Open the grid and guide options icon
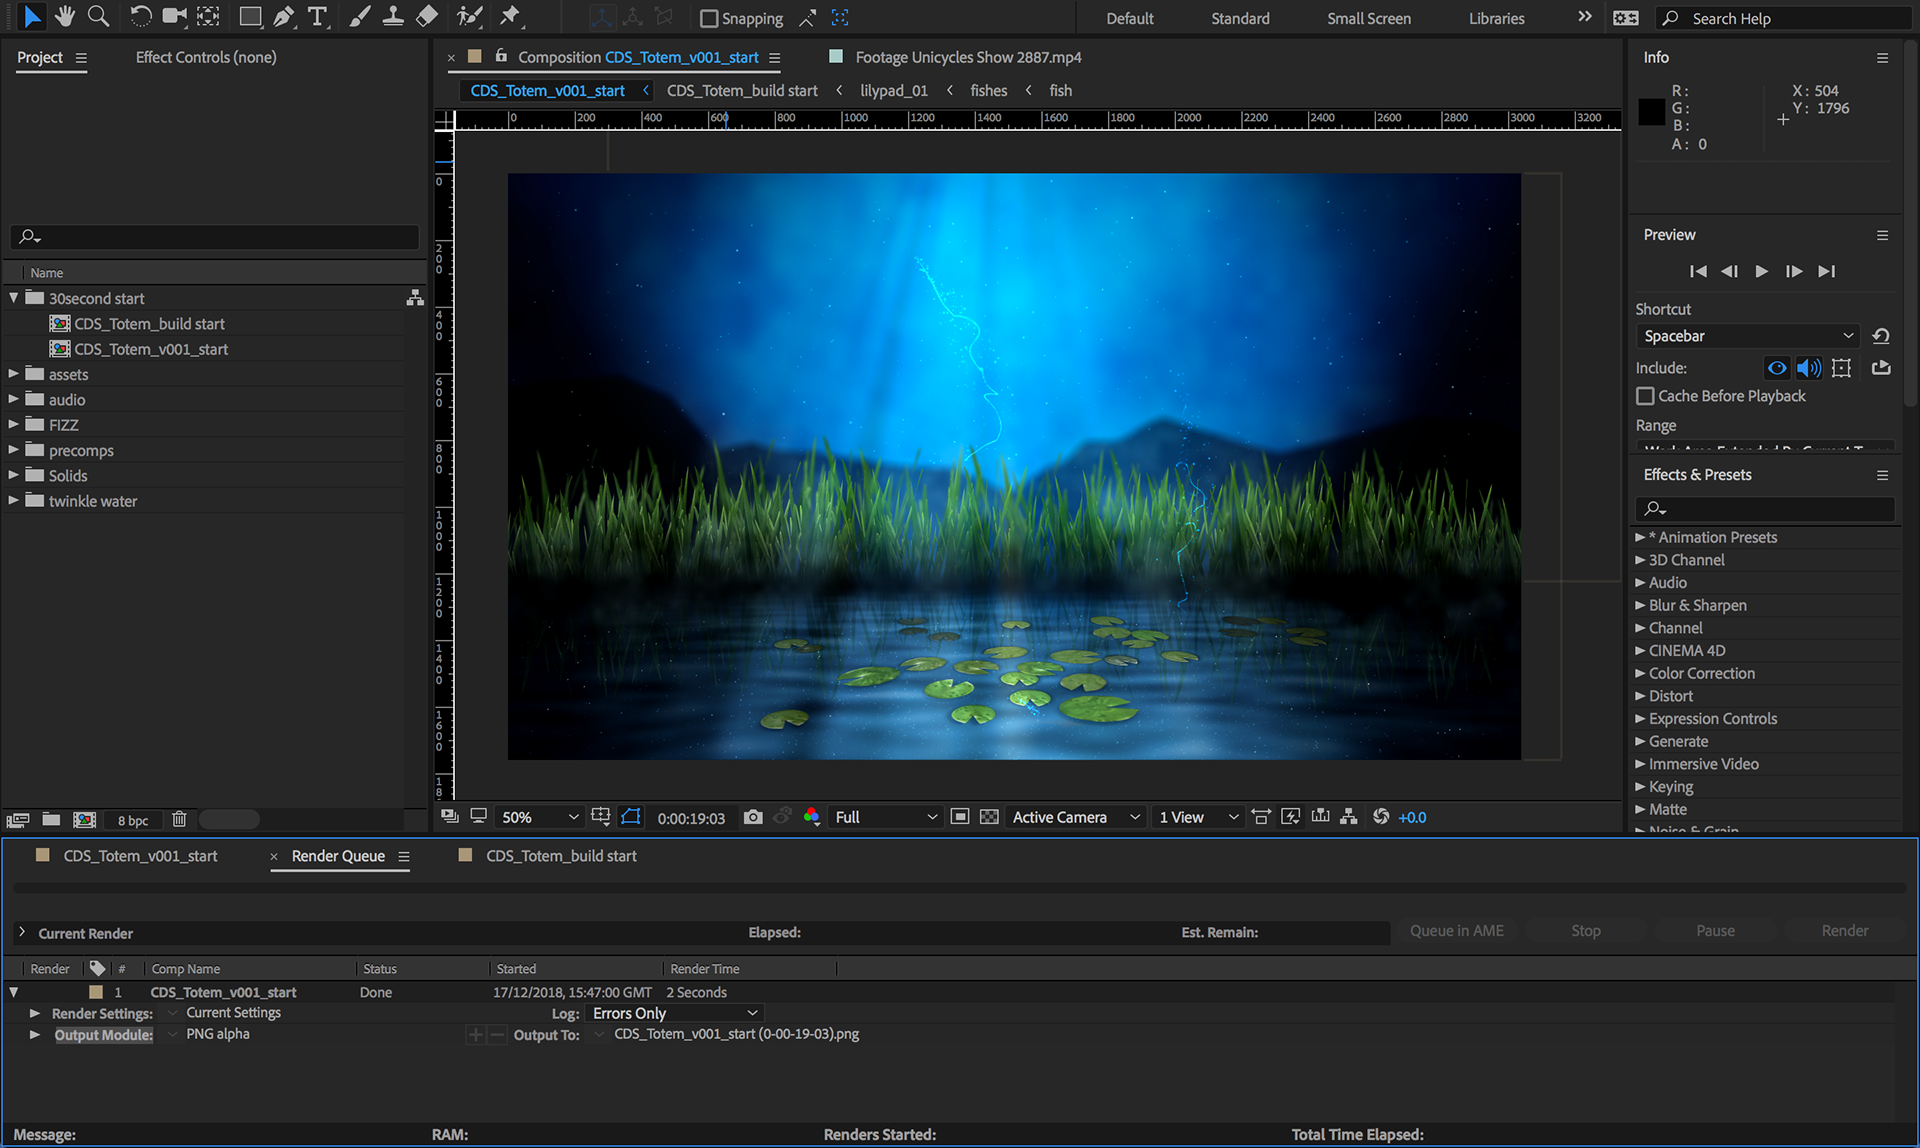Screen dimensions: 1920x1148 [x=600, y=817]
